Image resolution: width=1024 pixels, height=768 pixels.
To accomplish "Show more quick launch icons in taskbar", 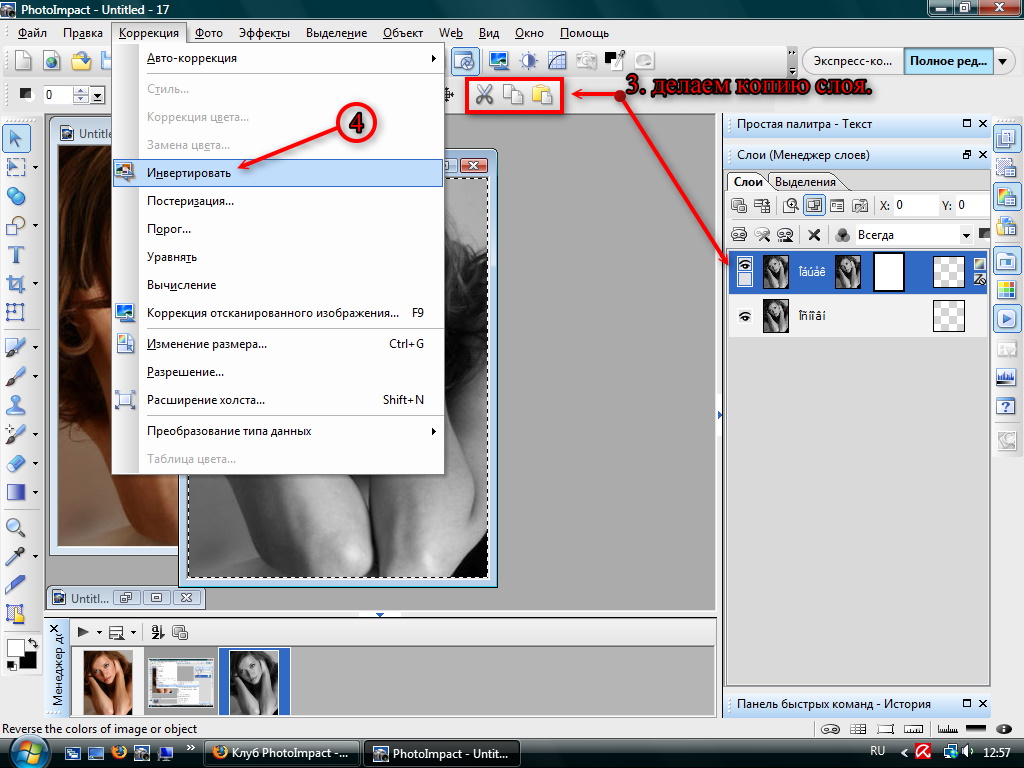I will (191, 747).
